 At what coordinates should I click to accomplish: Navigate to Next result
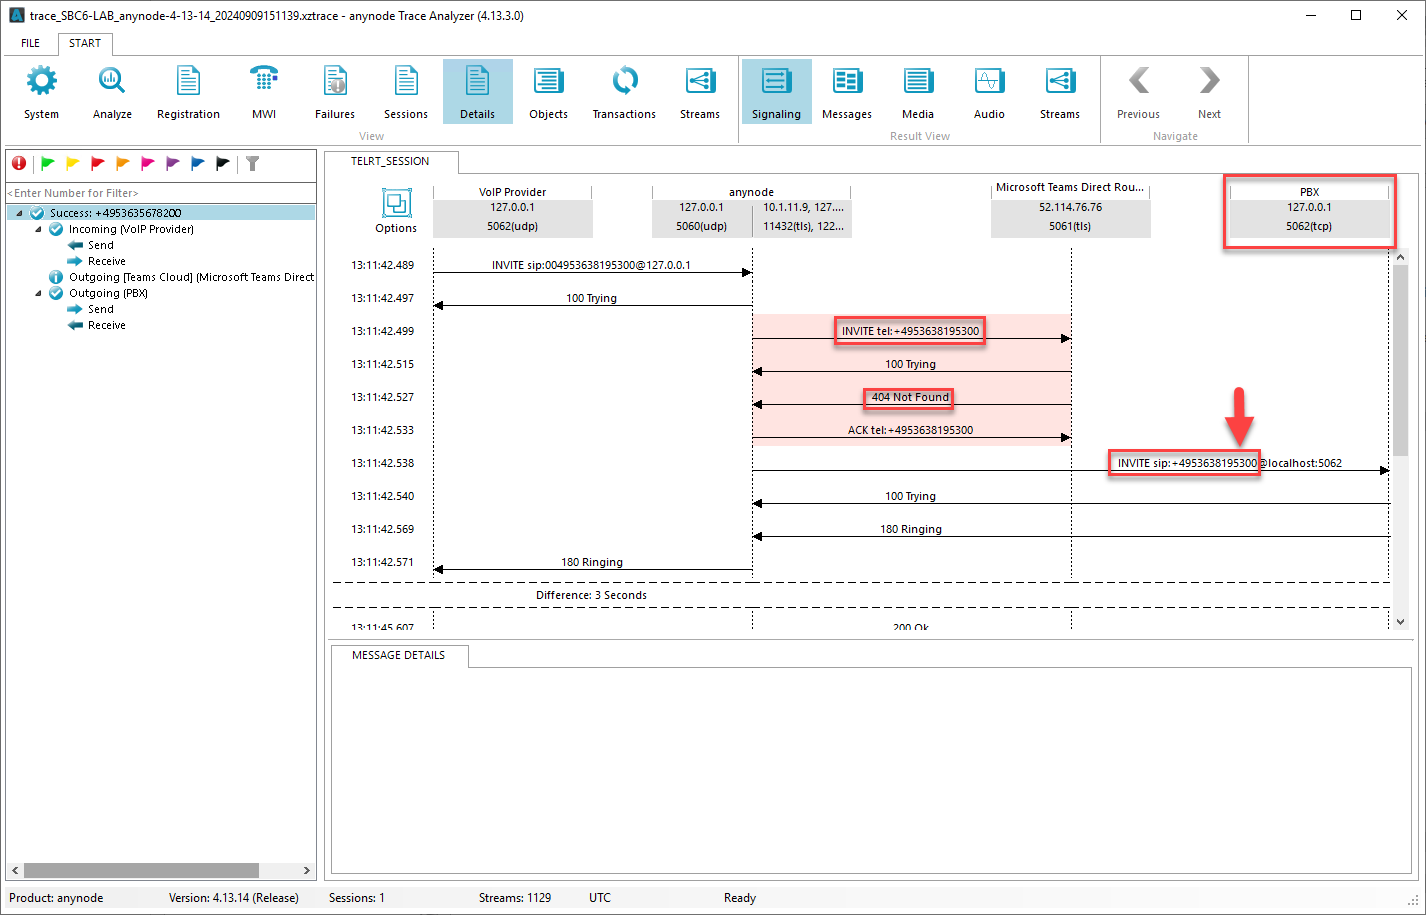click(1210, 91)
